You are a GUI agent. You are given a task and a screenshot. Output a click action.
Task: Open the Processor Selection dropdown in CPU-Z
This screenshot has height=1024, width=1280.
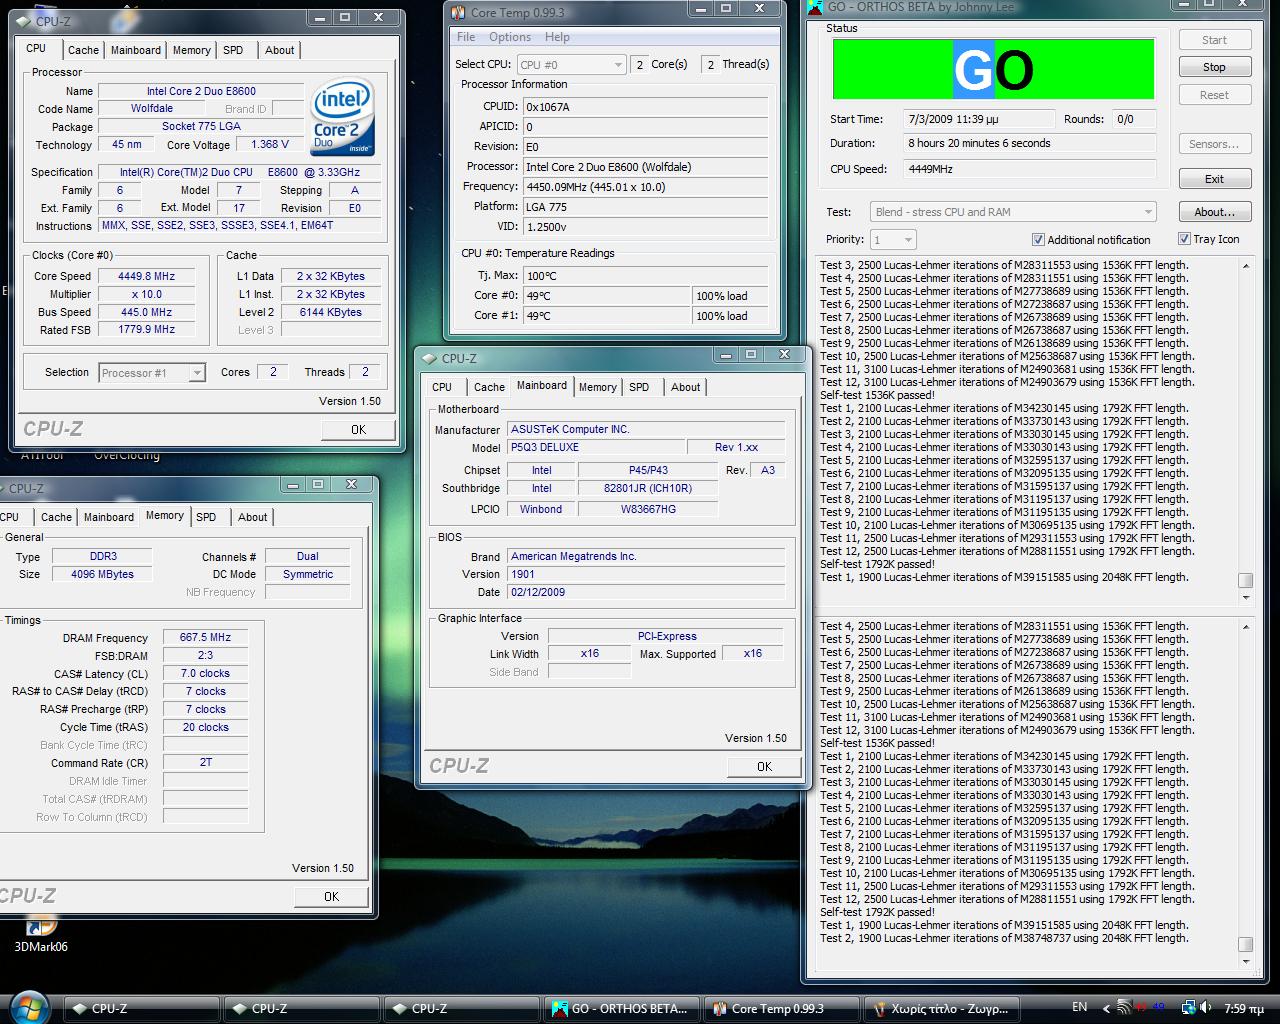[x=152, y=373]
